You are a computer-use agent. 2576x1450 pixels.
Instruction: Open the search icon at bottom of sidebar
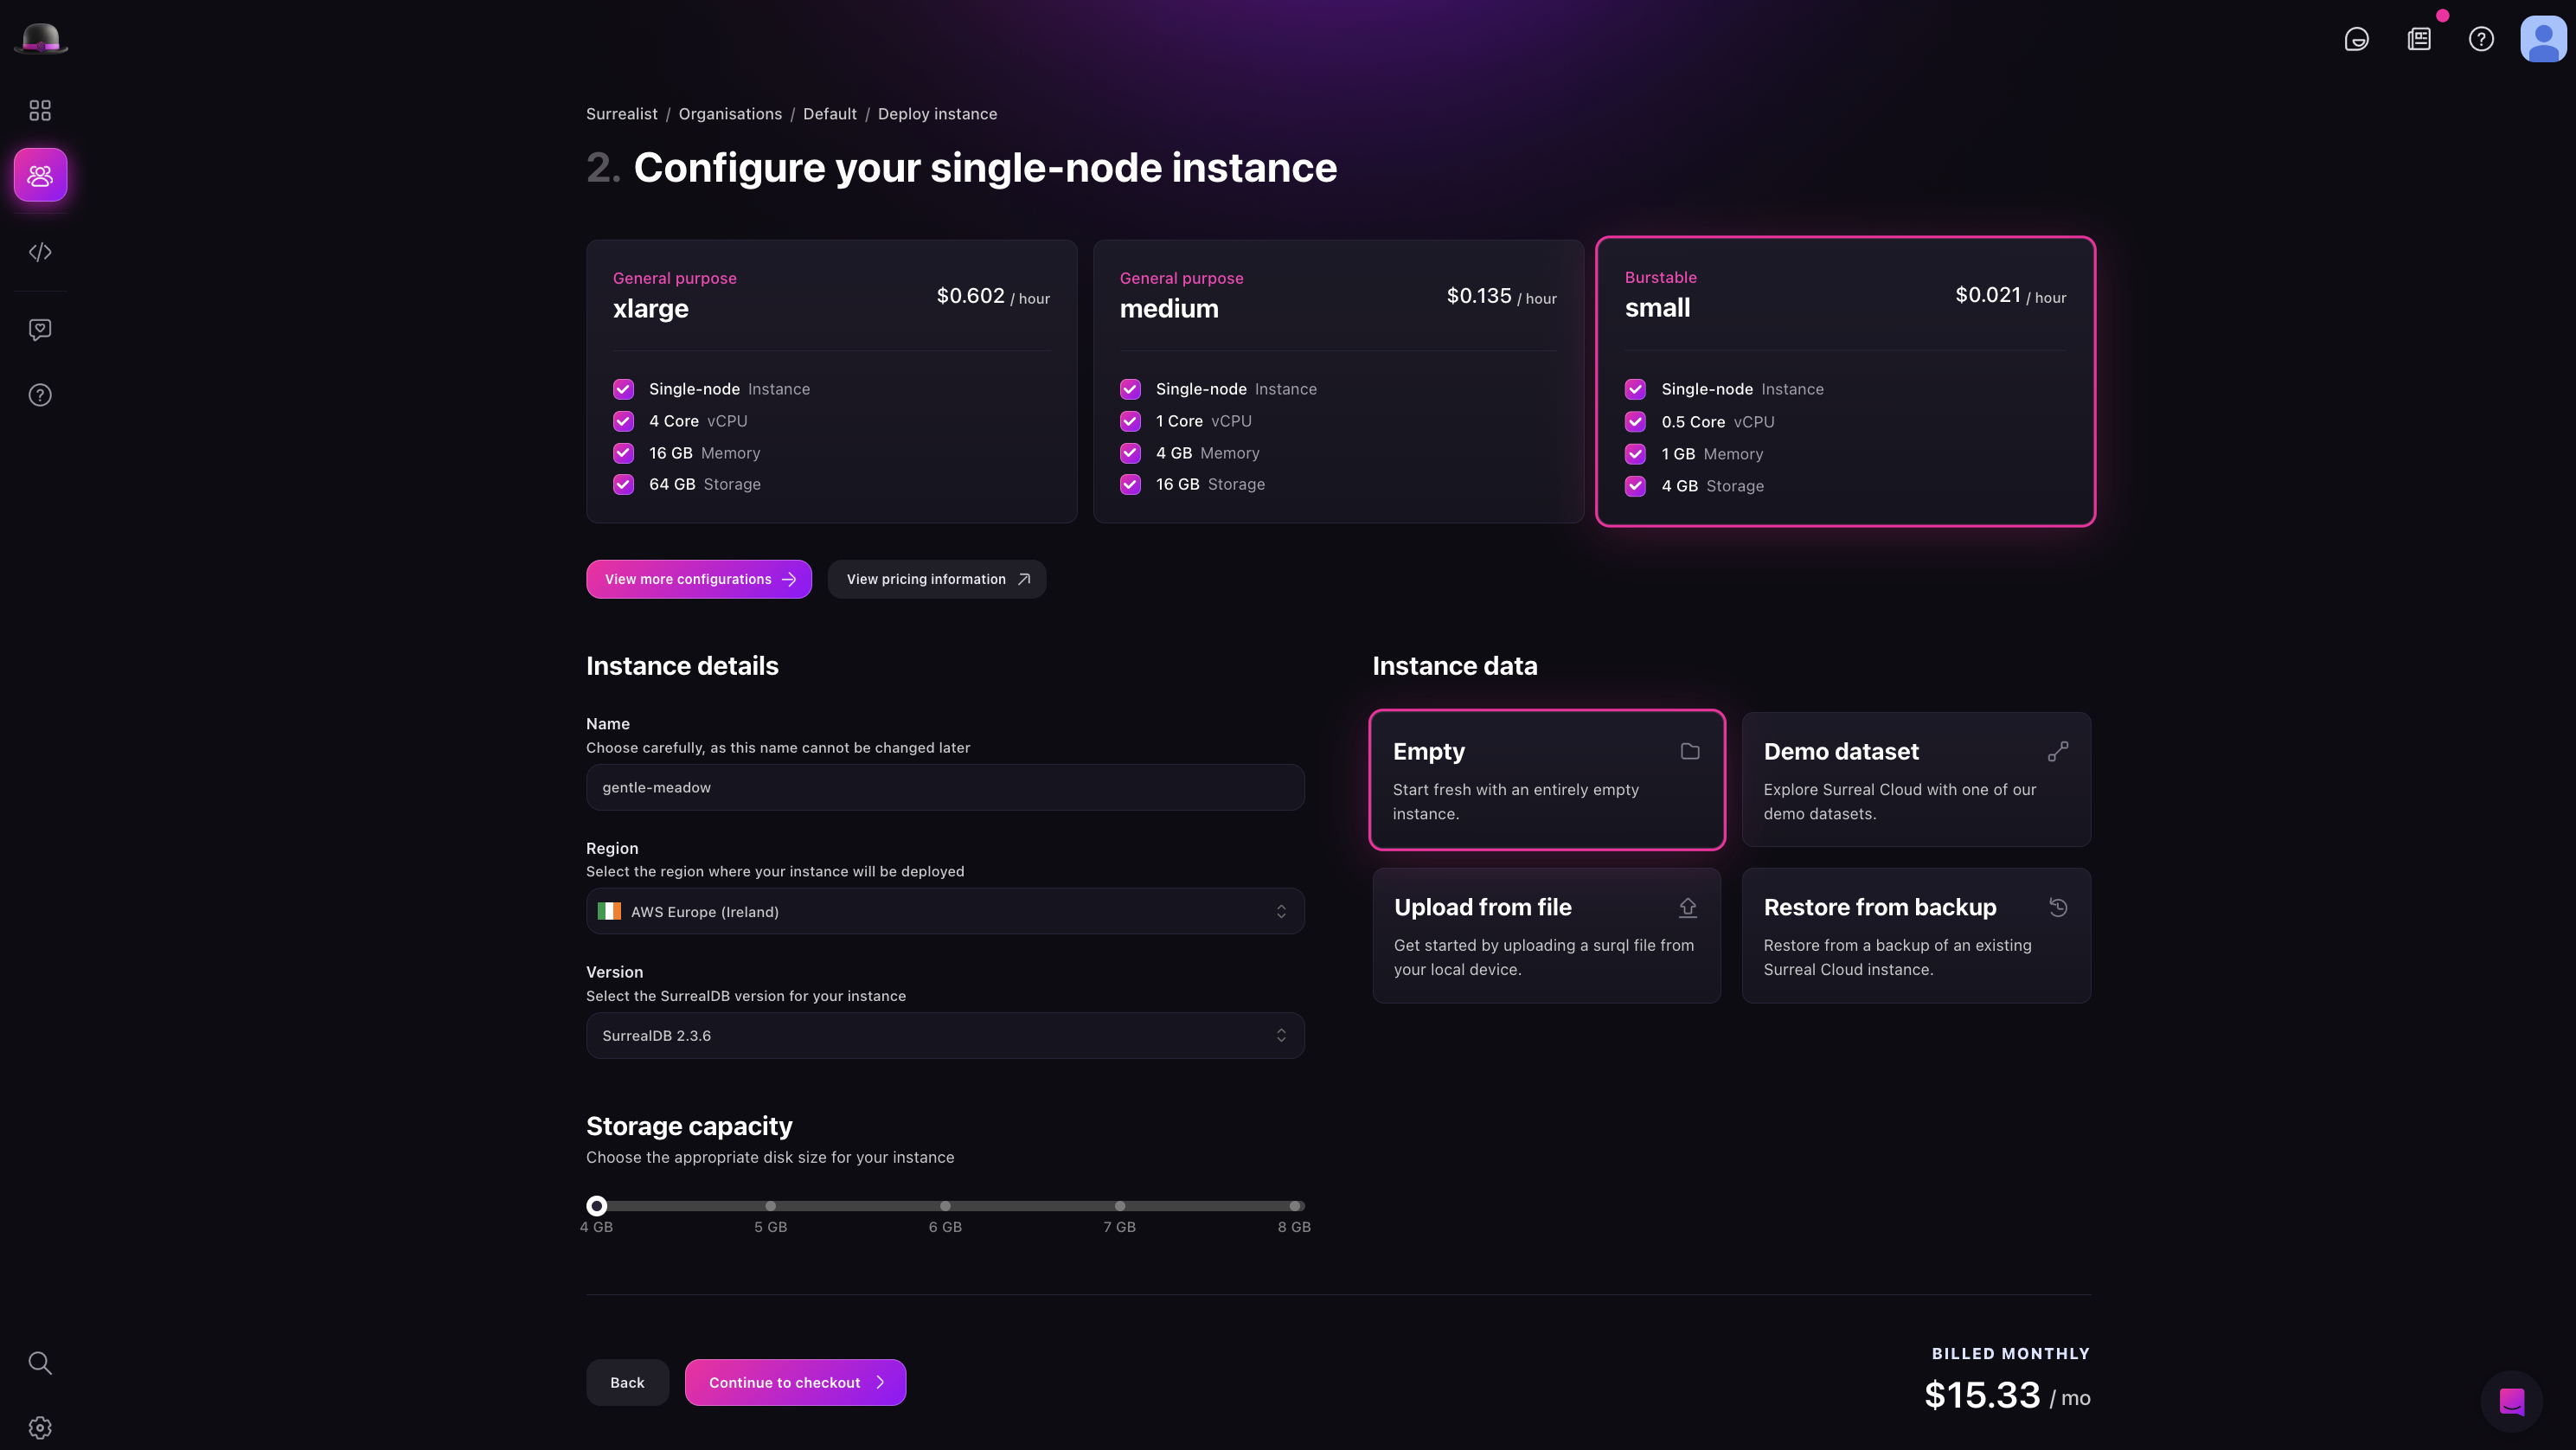point(40,1362)
